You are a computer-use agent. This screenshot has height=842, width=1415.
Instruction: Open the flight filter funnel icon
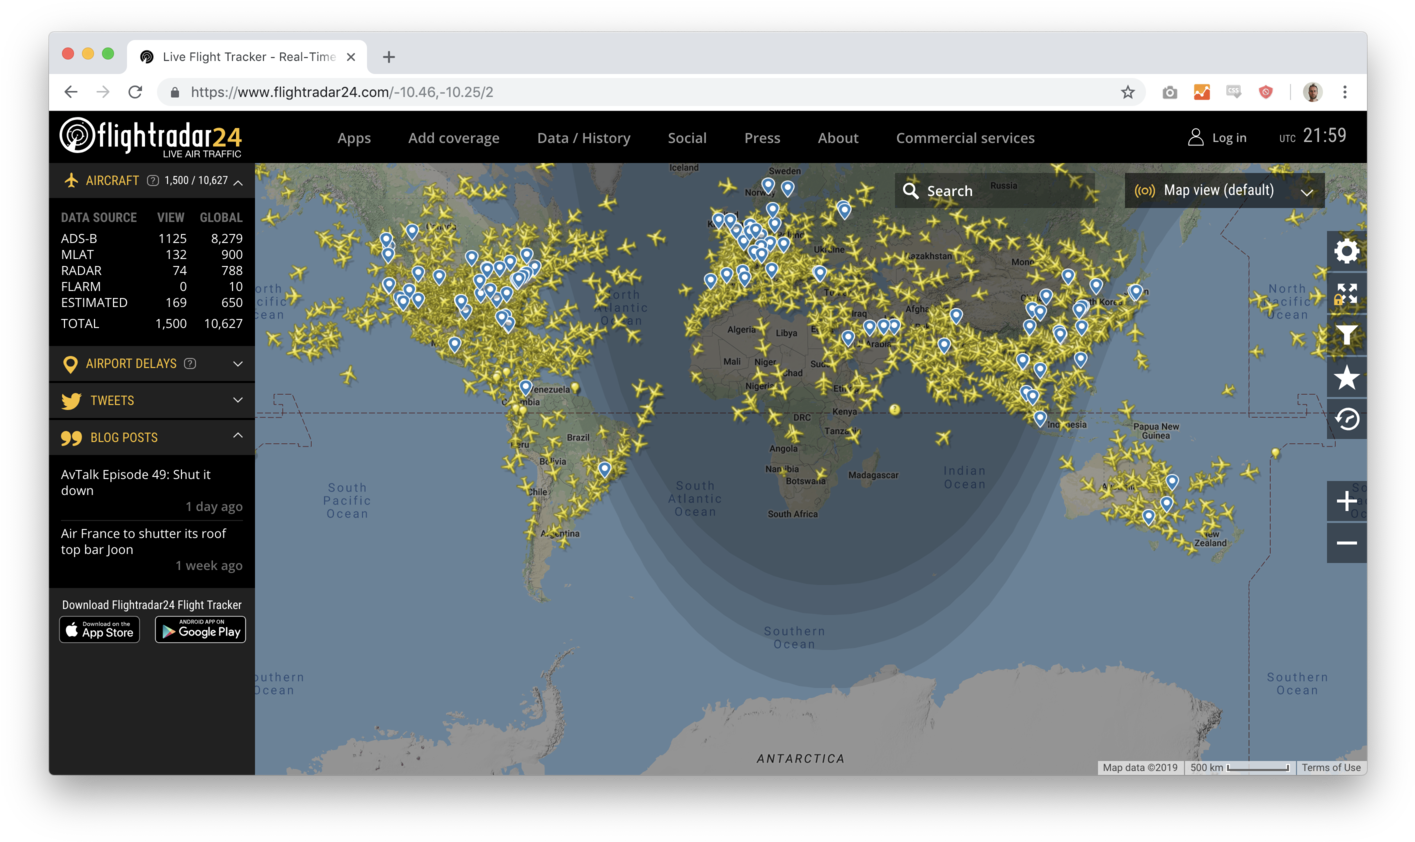click(1347, 335)
